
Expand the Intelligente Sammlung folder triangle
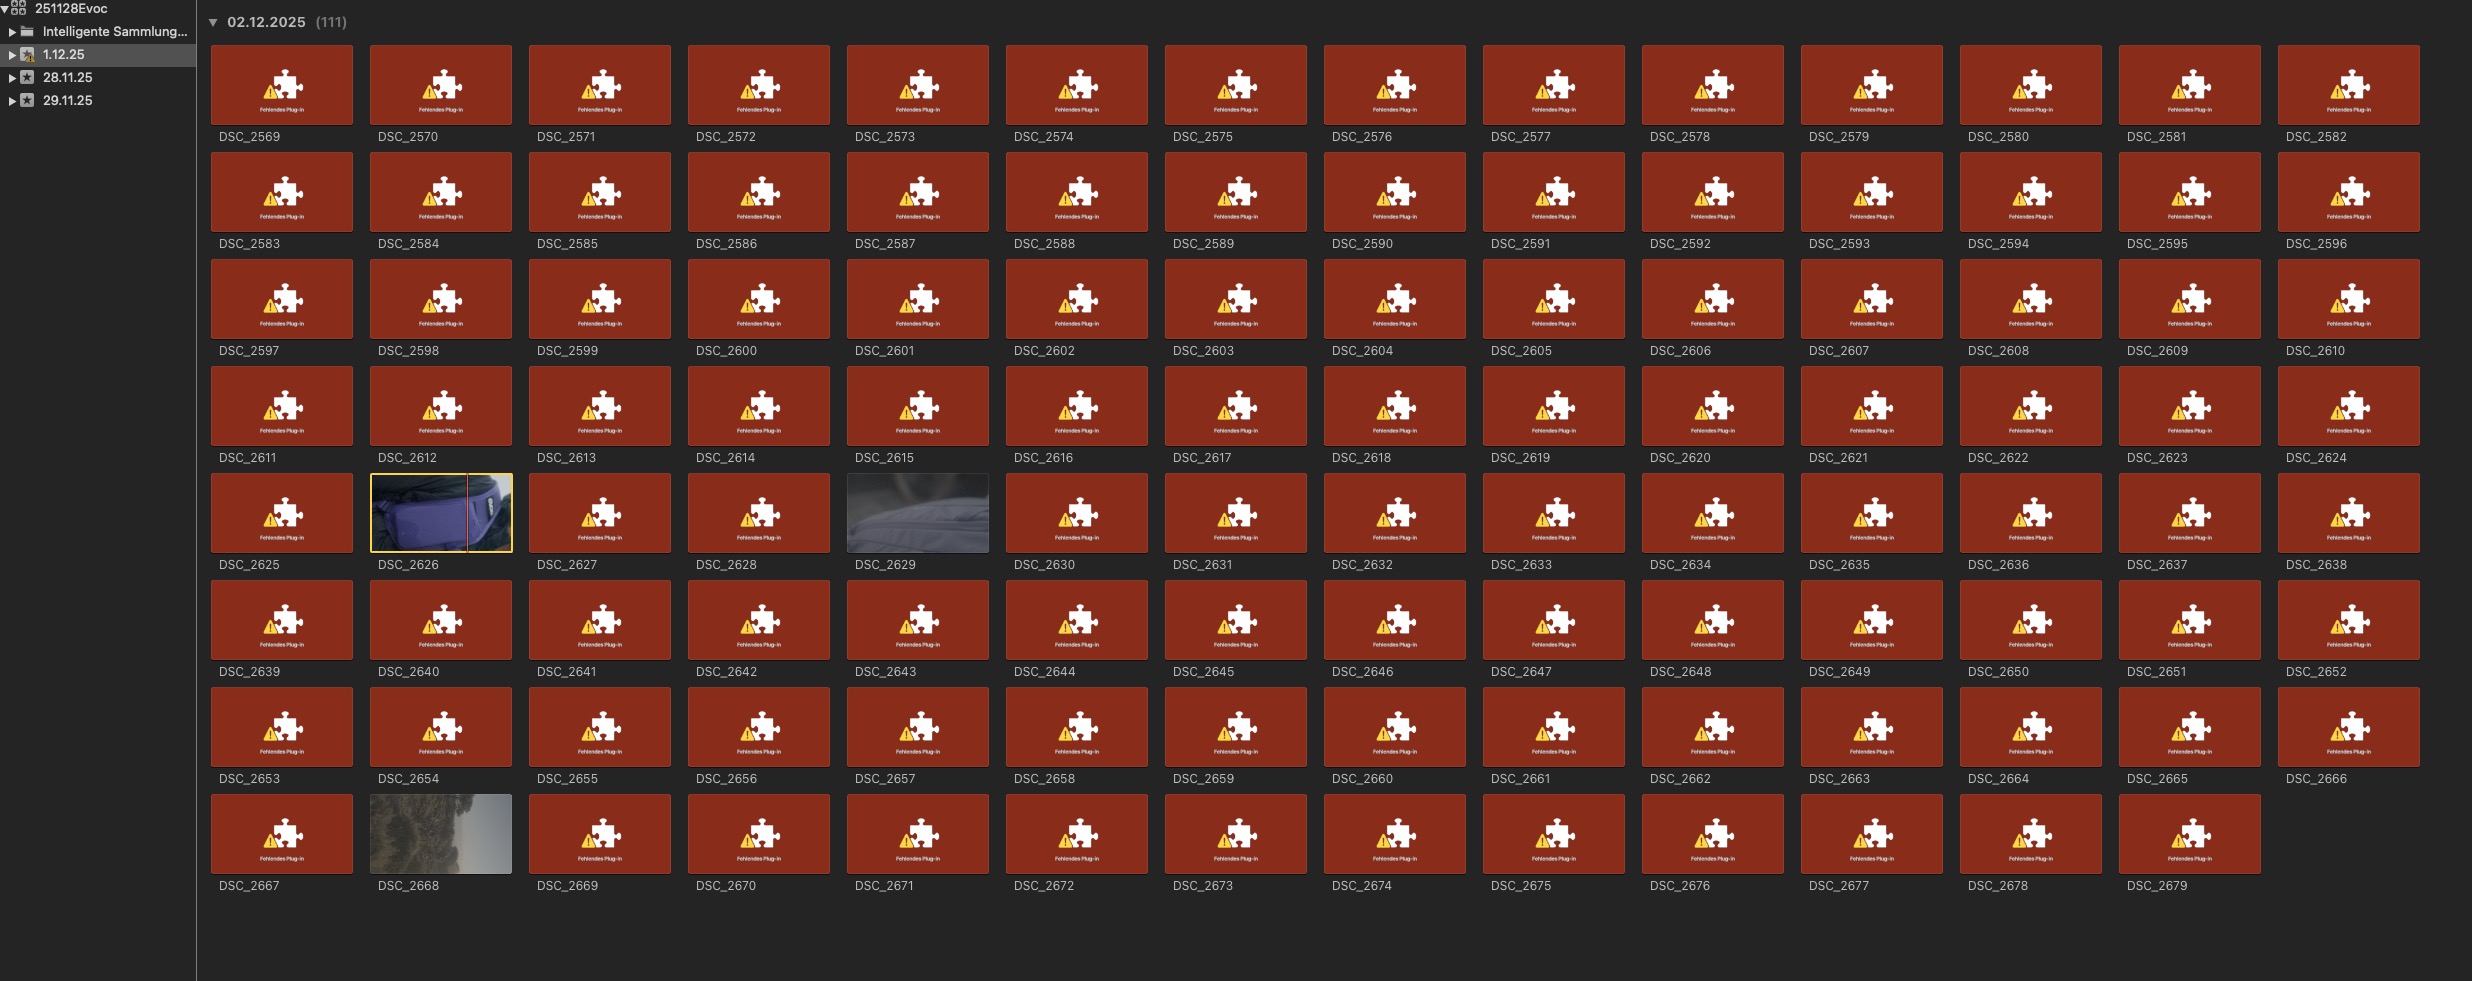pyautogui.click(x=12, y=32)
